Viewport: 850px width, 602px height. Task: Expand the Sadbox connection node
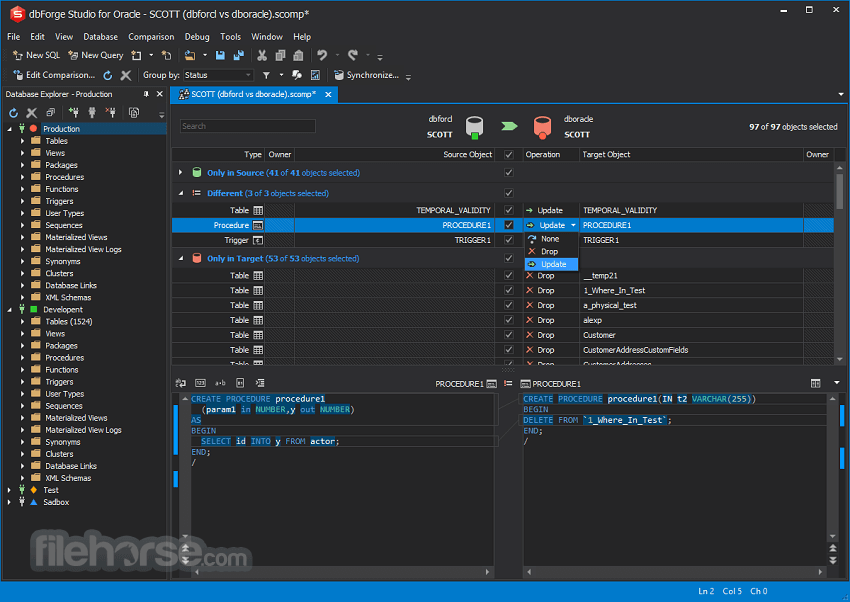(9, 502)
